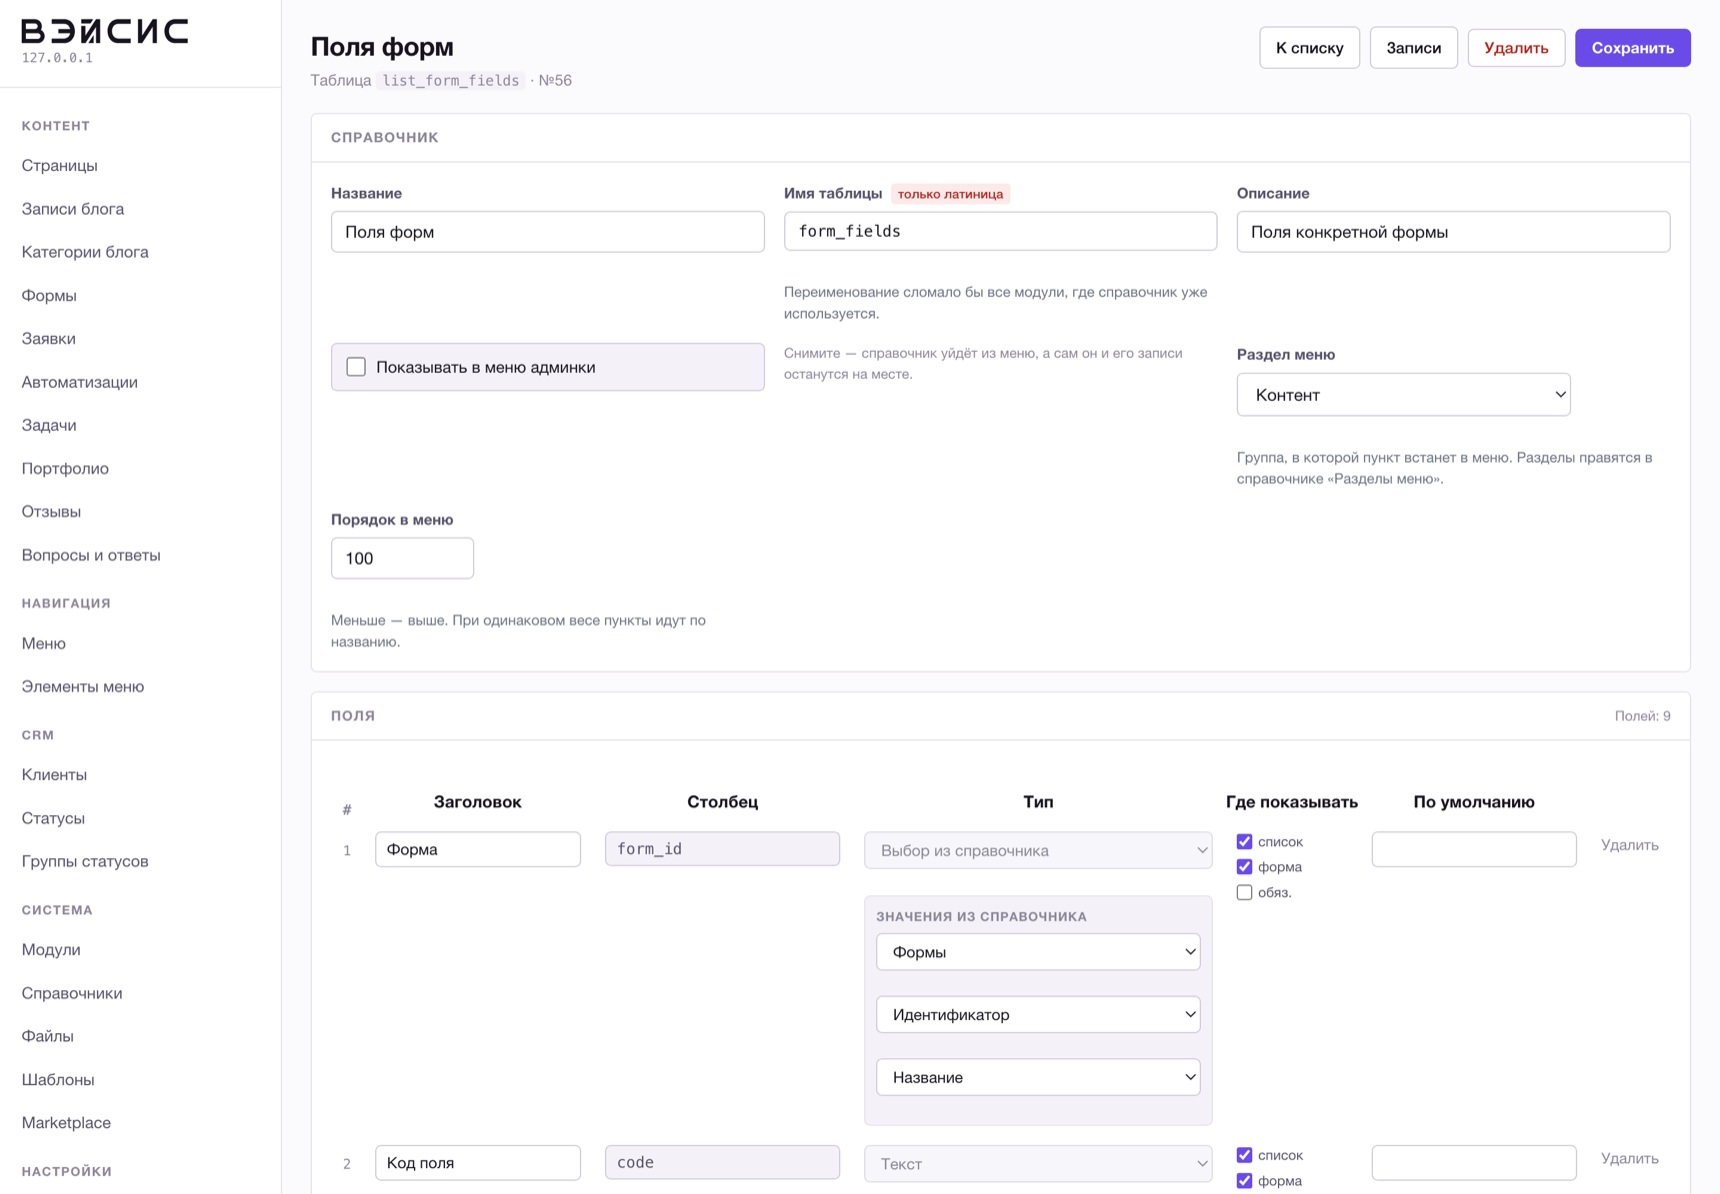Open 'Страницы' in the sidebar
This screenshot has height=1194, width=1720.
[x=60, y=166]
